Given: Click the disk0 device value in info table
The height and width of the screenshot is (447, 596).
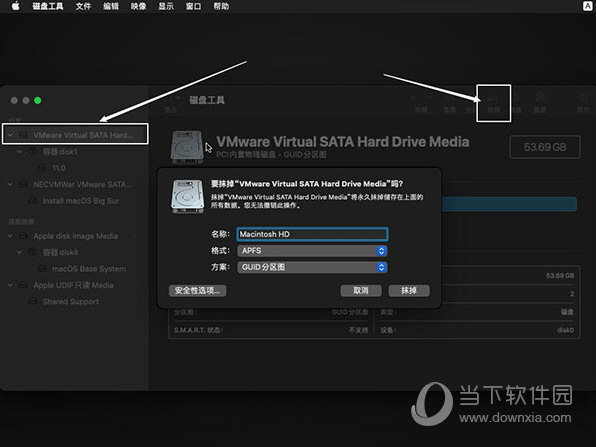Looking at the screenshot, I should click(565, 330).
